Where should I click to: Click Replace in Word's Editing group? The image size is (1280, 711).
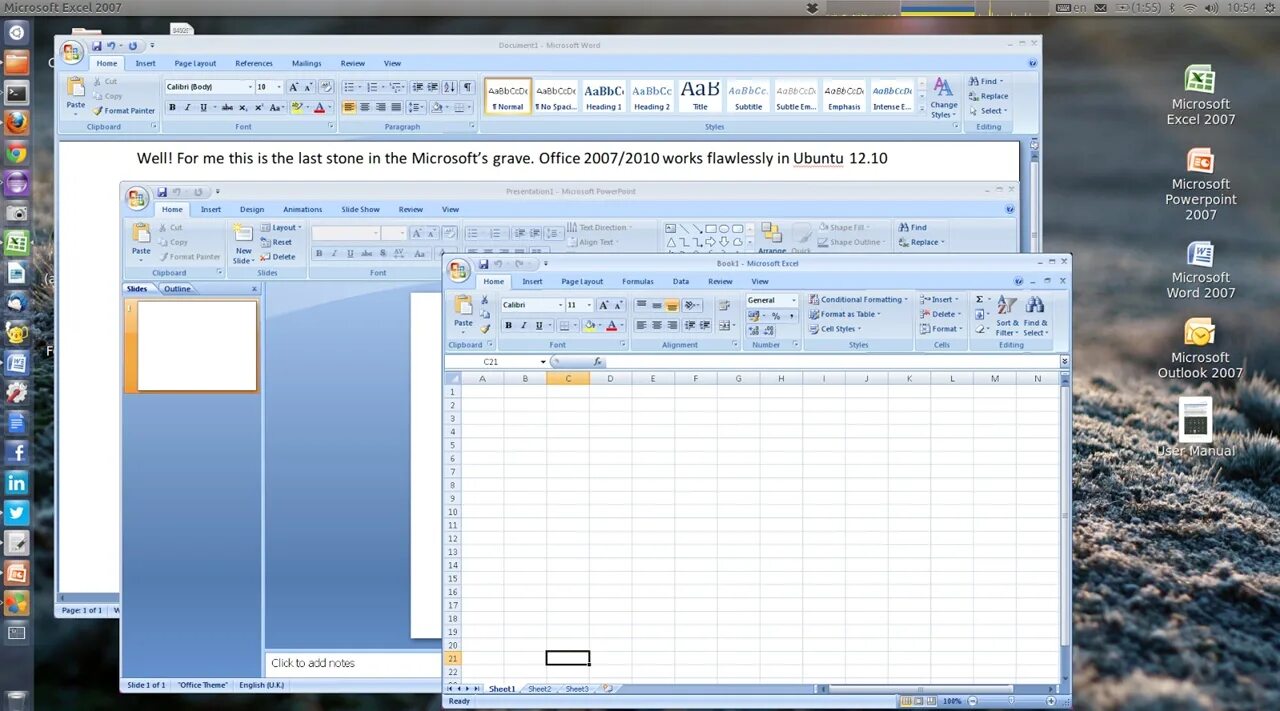pos(988,96)
